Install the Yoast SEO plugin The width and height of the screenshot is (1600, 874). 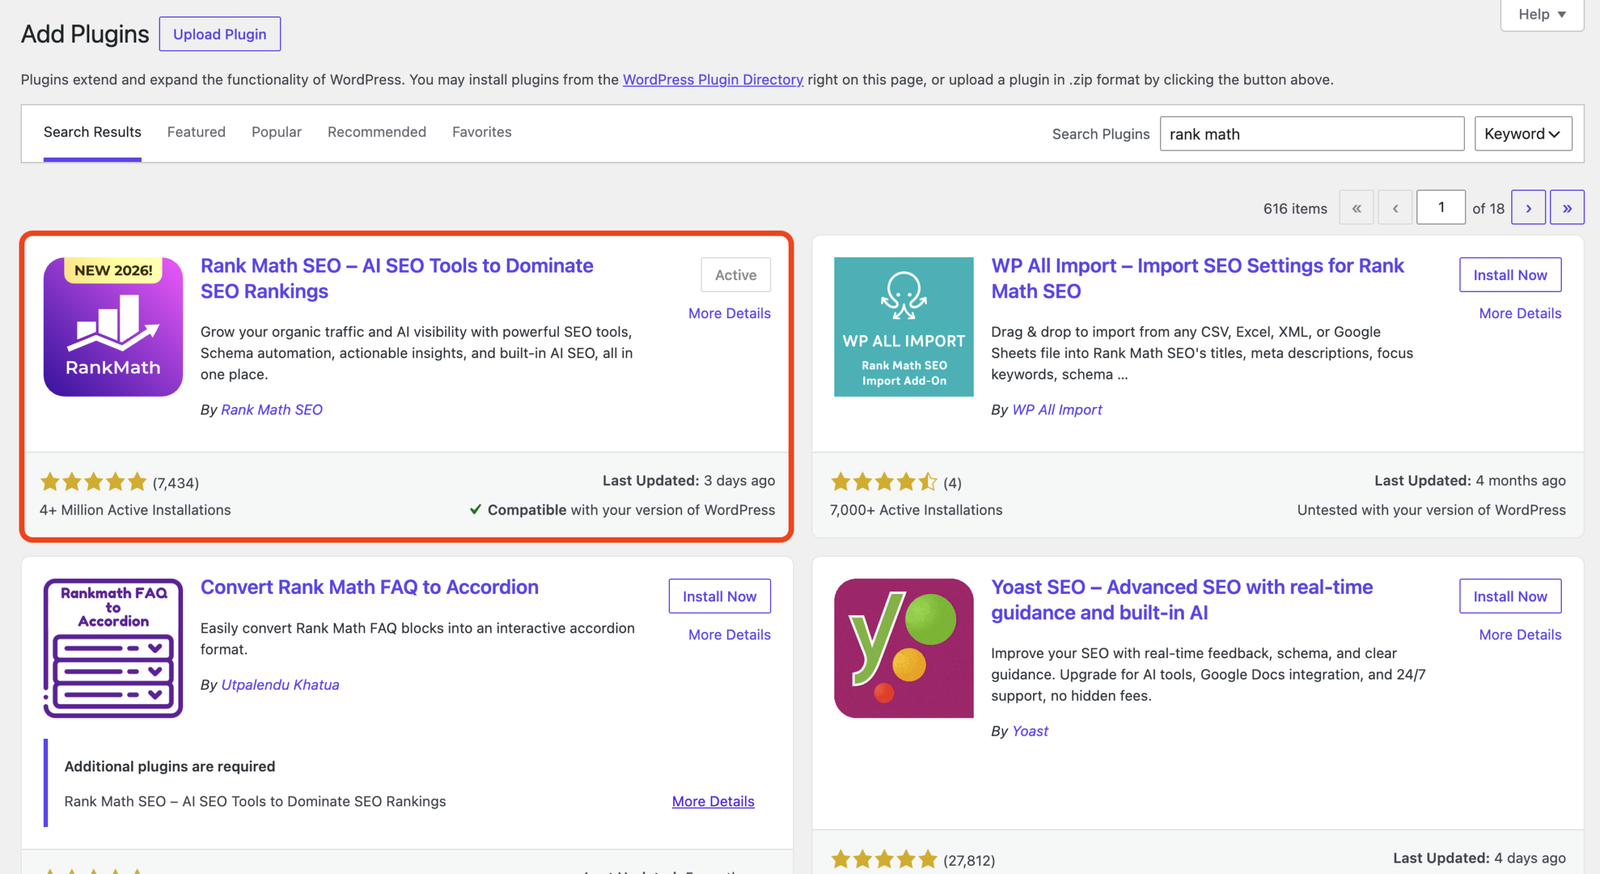pos(1510,596)
